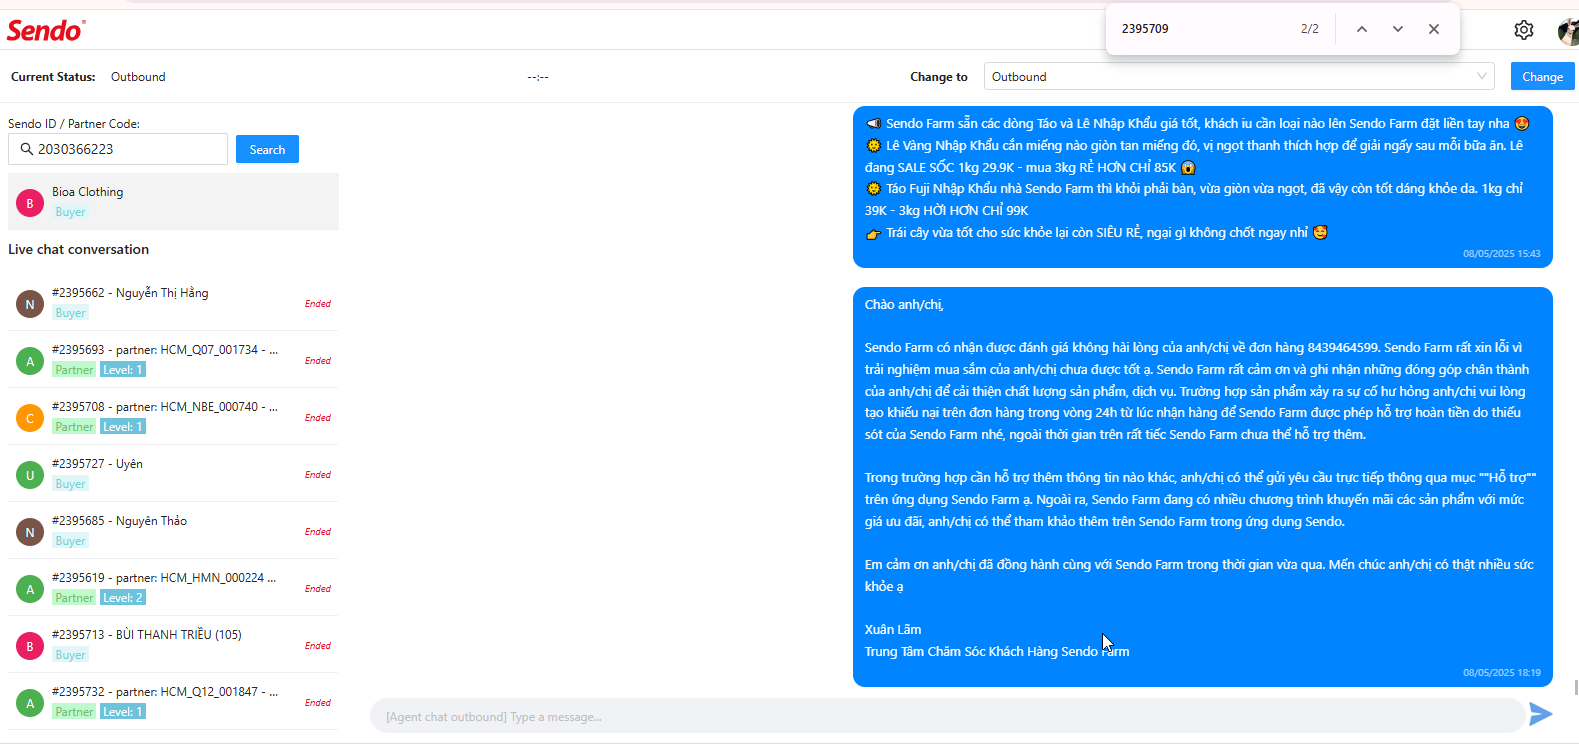Click the page scrollbar at right edge

pos(1576,687)
